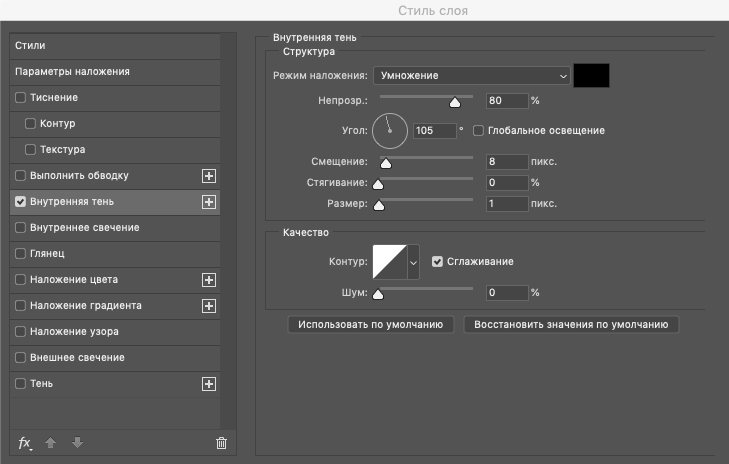Viewport: 729px width, 464px height.
Task: Uncheck the Сглаживание checkbox
Action: [x=437, y=262]
